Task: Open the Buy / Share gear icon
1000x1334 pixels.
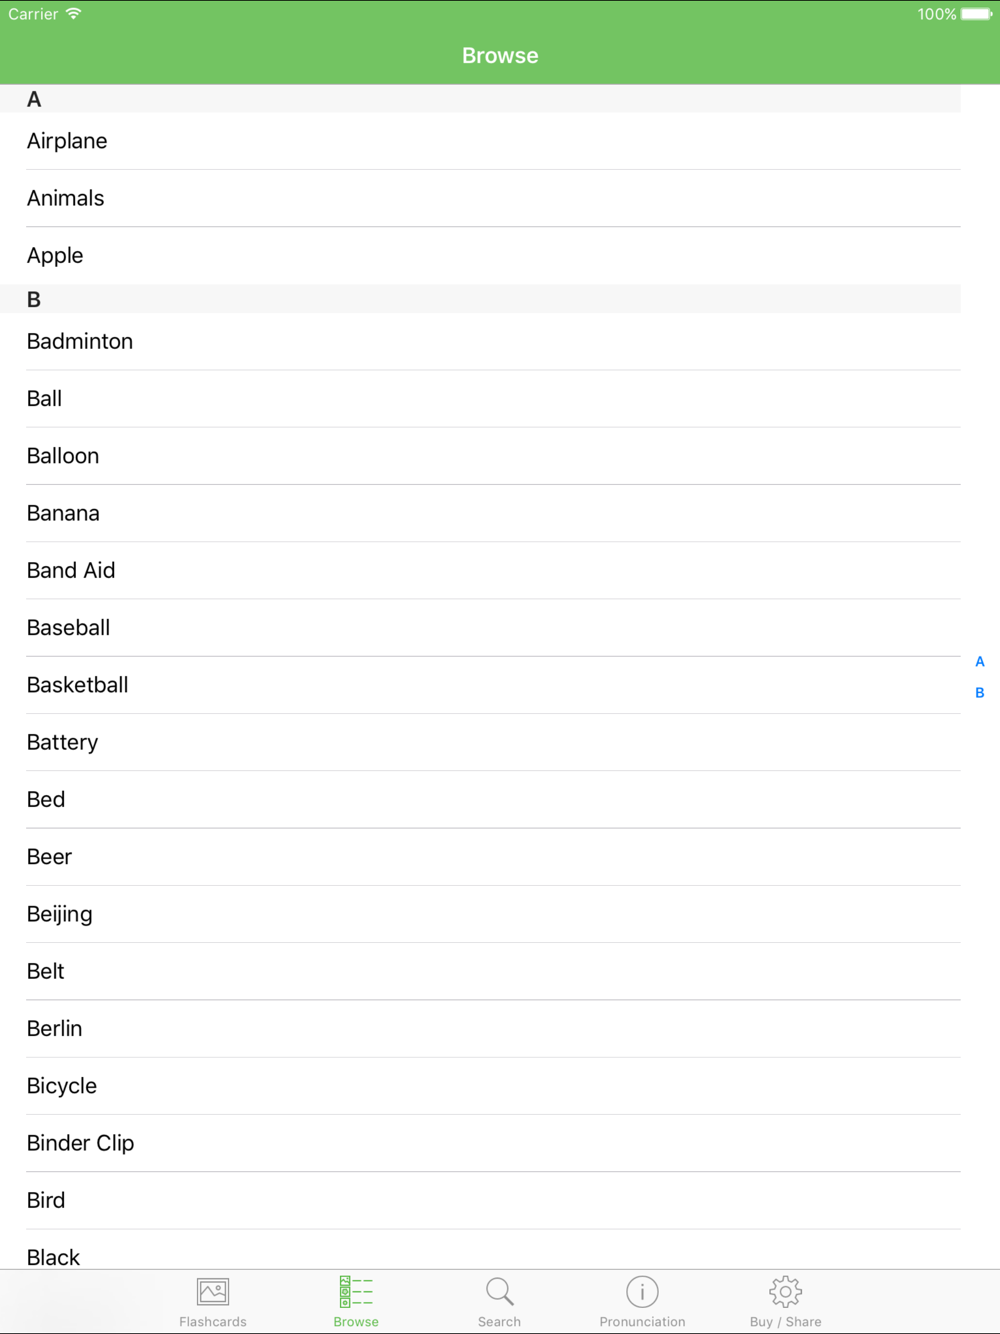Action: (785, 1291)
